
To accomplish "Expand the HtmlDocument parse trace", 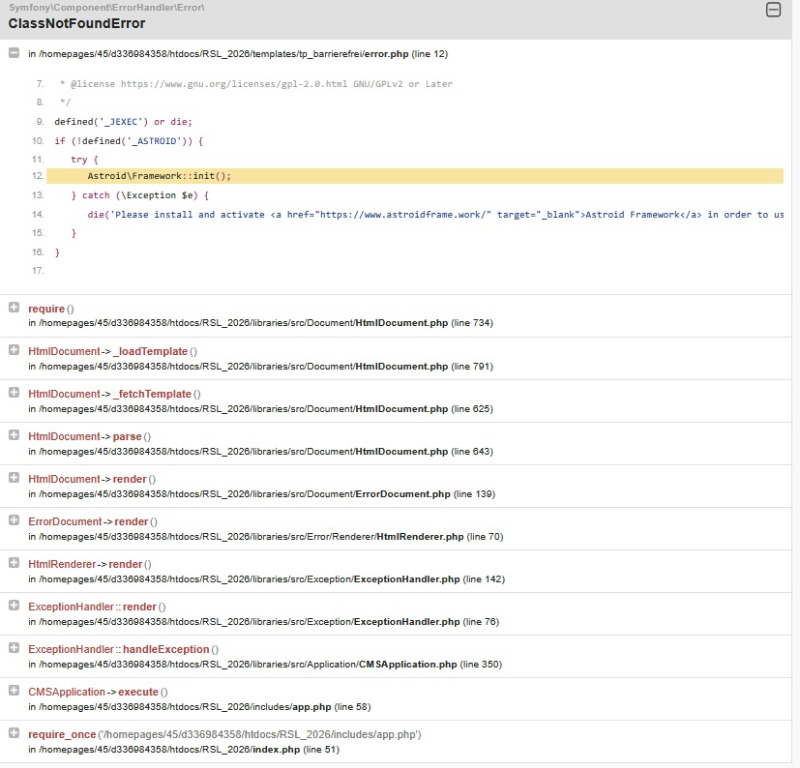I will (14, 435).
